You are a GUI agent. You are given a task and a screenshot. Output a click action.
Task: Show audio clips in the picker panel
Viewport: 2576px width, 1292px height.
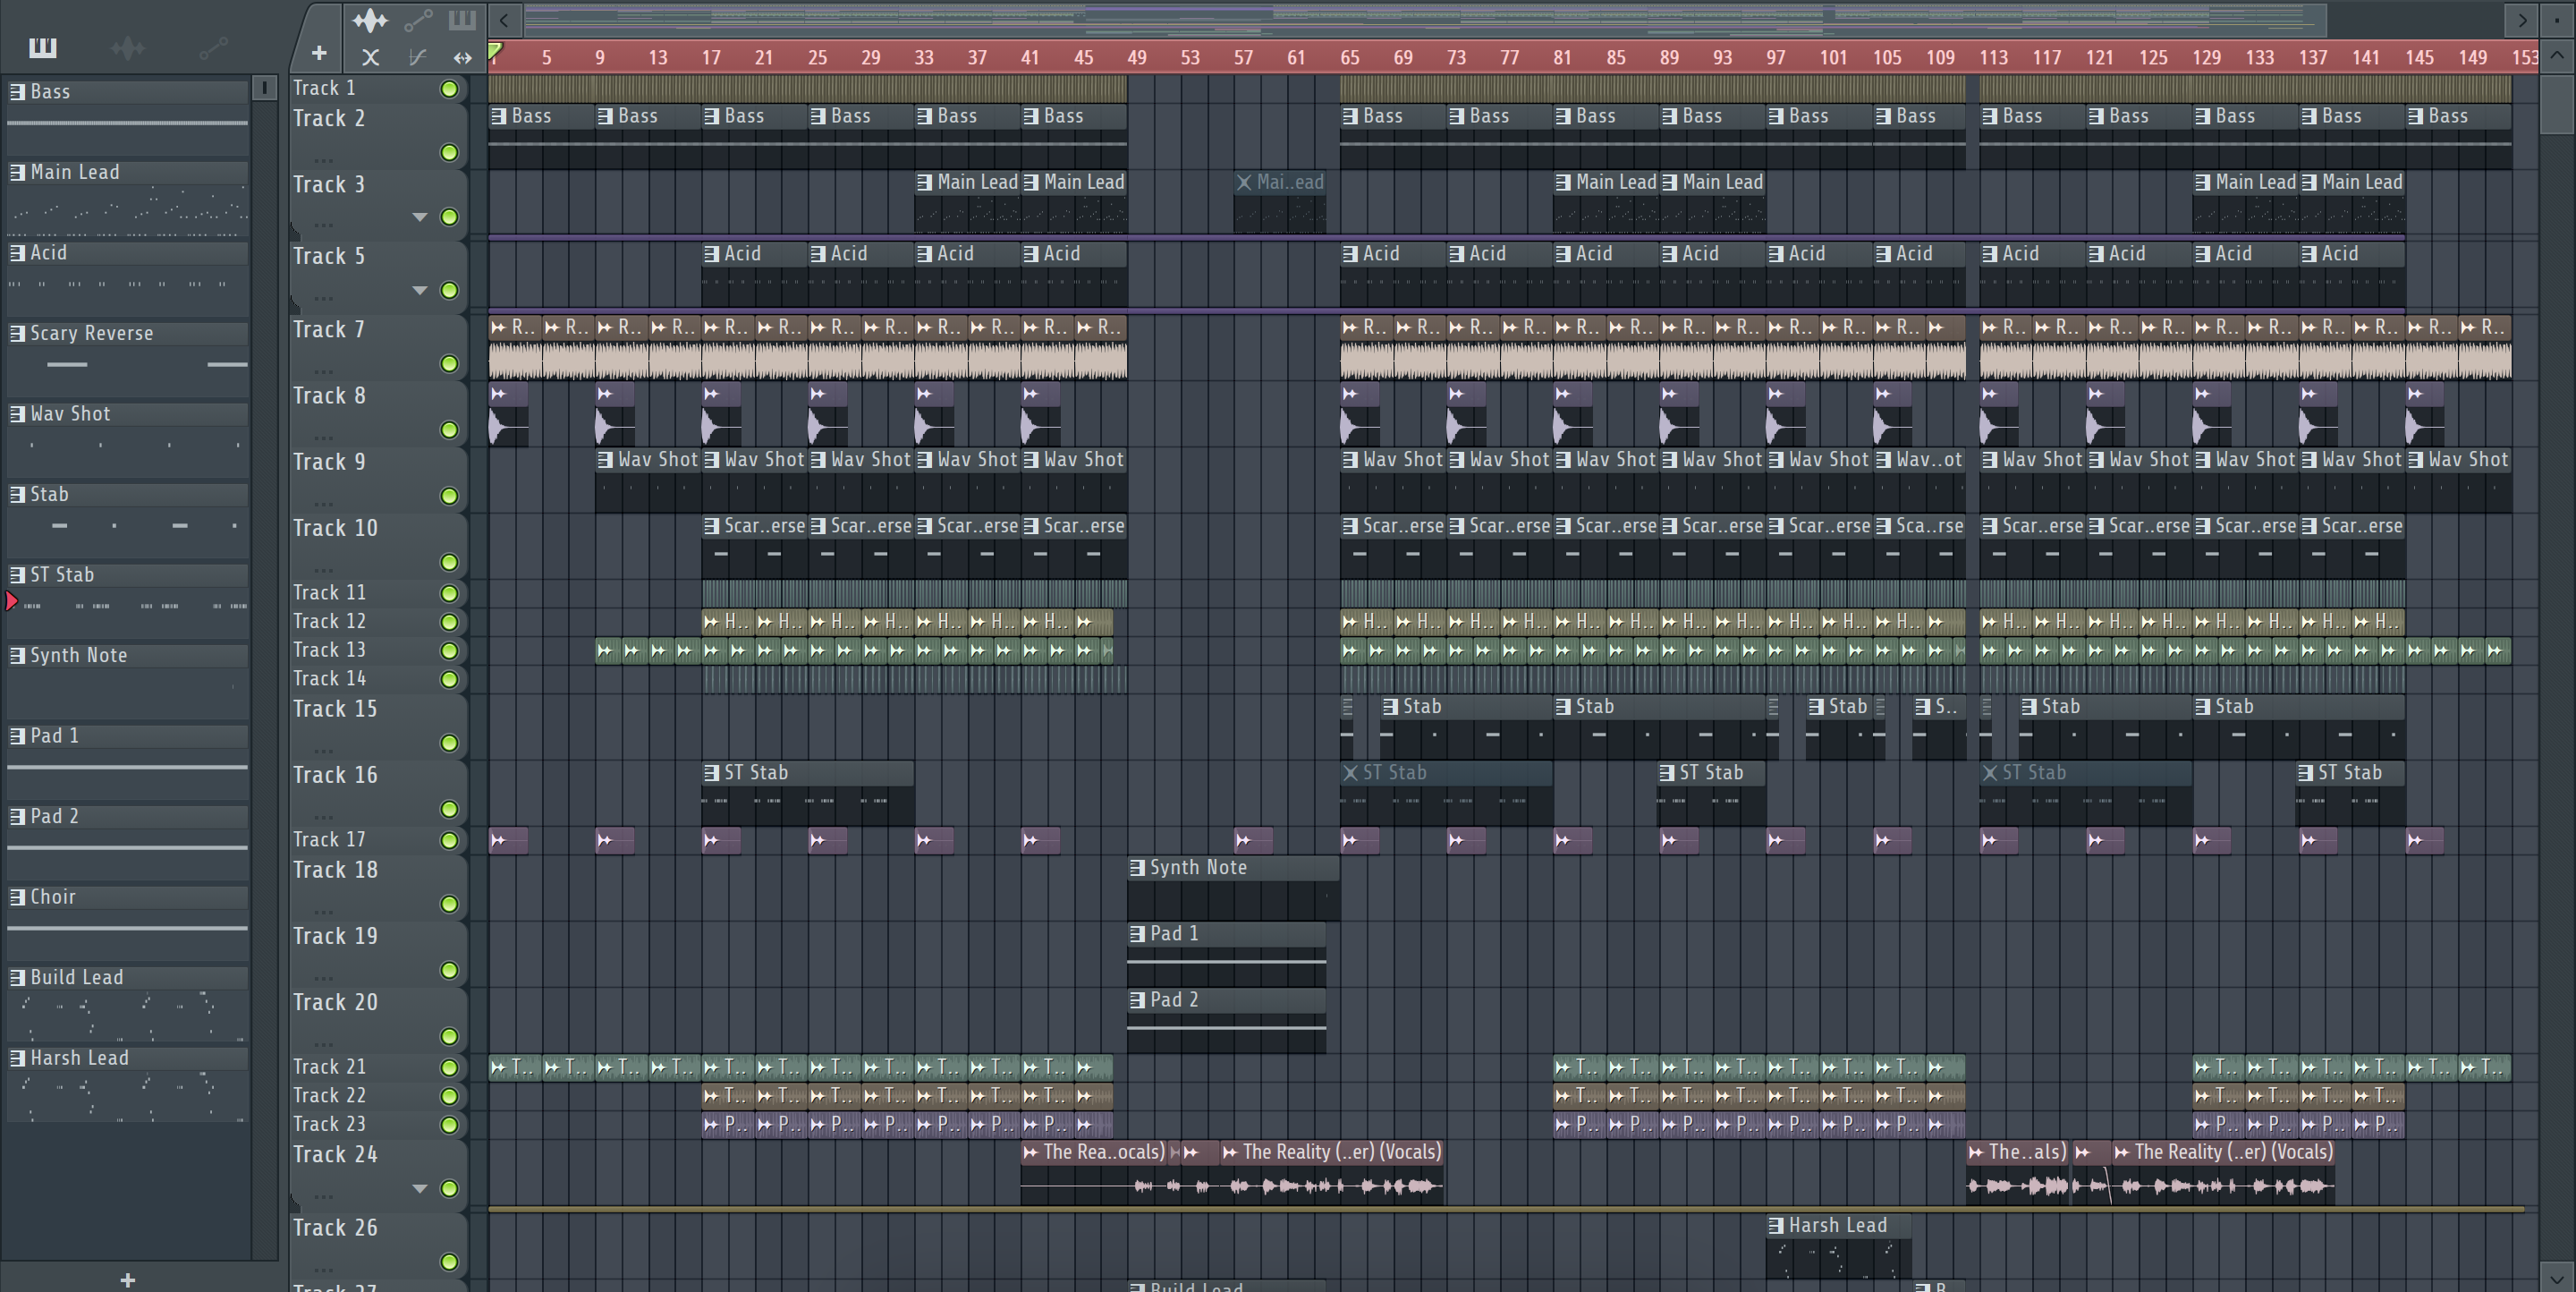(x=128, y=47)
